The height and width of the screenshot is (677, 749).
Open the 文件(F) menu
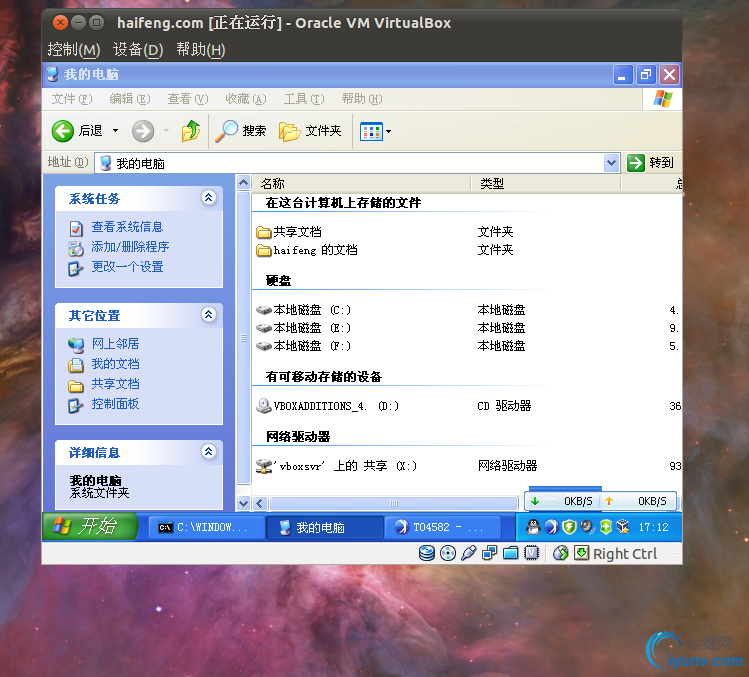72,99
